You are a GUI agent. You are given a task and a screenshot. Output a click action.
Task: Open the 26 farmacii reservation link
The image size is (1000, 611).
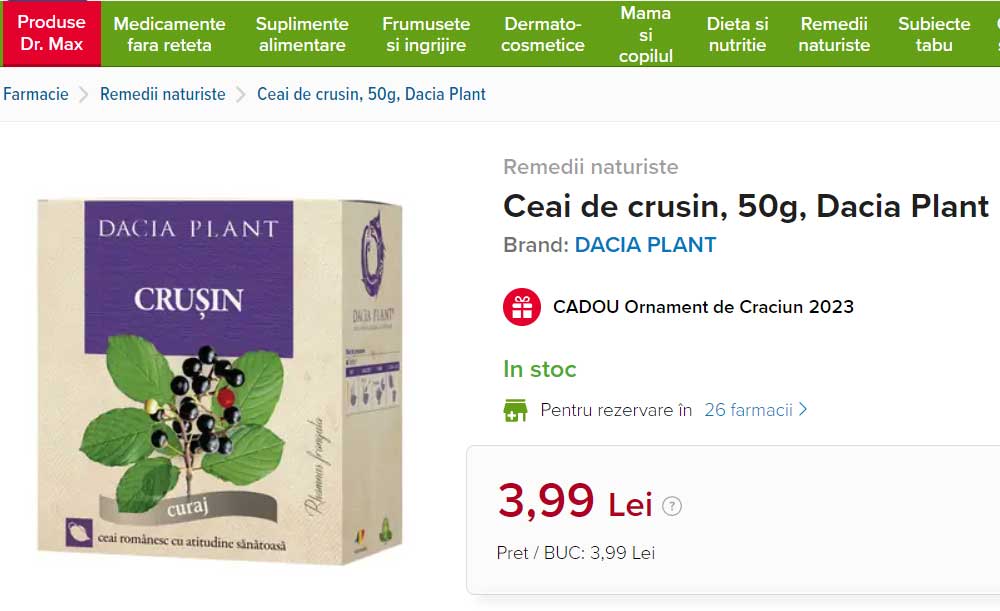click(748, 410)
